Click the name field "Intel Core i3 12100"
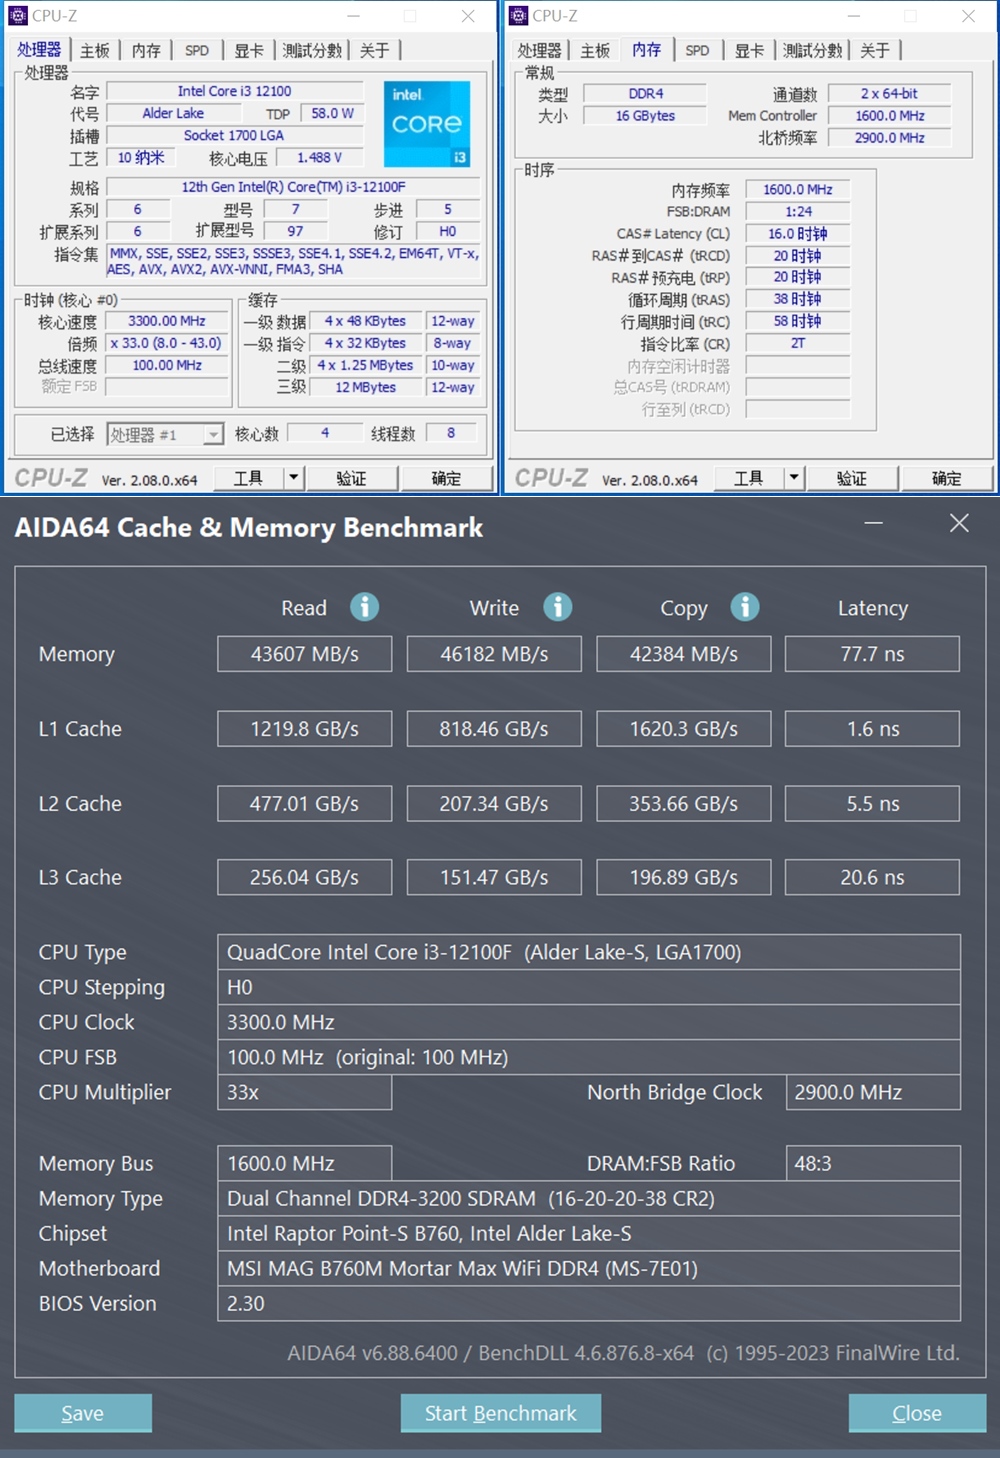Viewport: 1000px width, 1458px height. click(x=235, y=91)
